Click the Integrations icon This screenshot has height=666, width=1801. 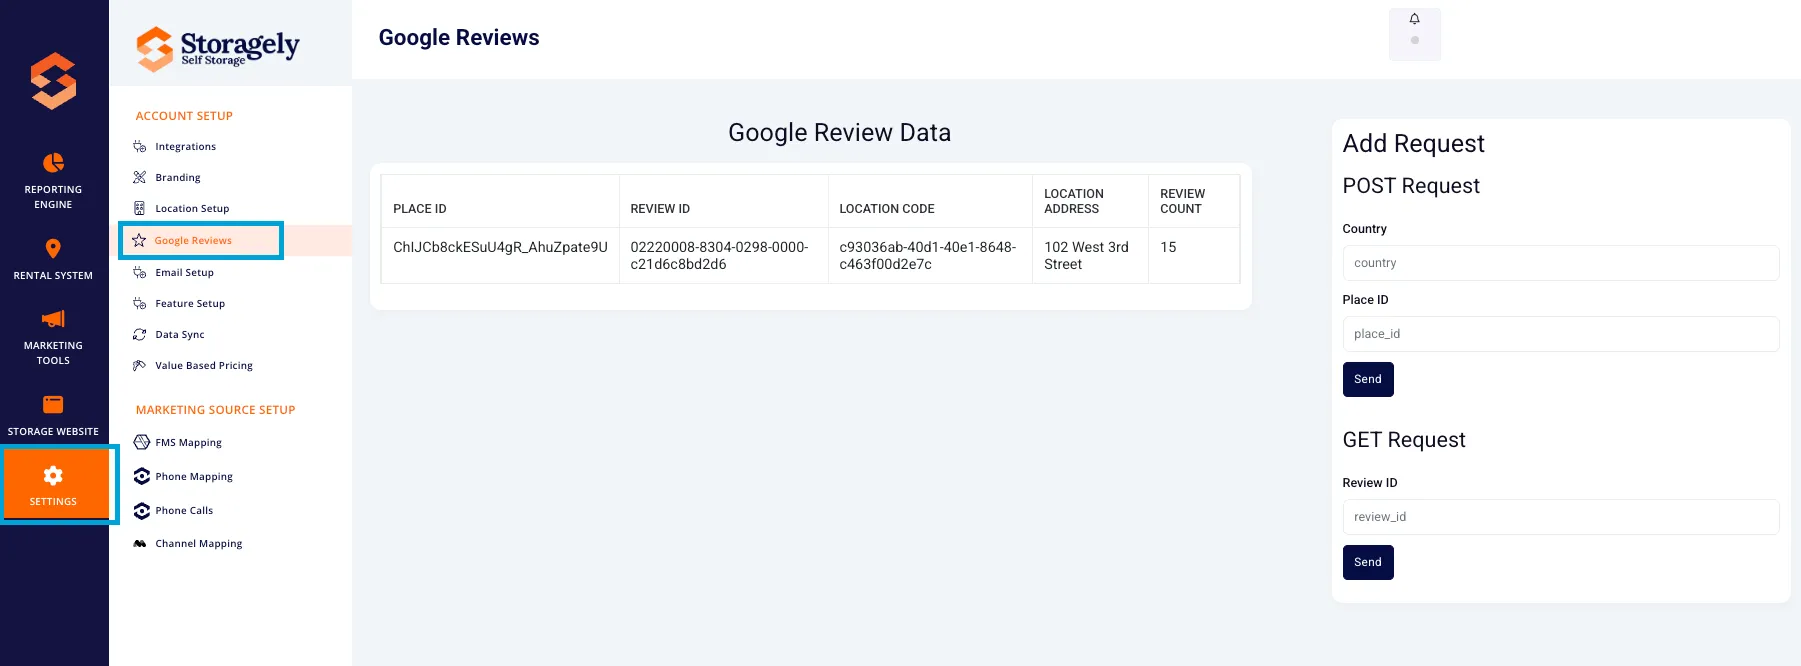tap(140, 147)
